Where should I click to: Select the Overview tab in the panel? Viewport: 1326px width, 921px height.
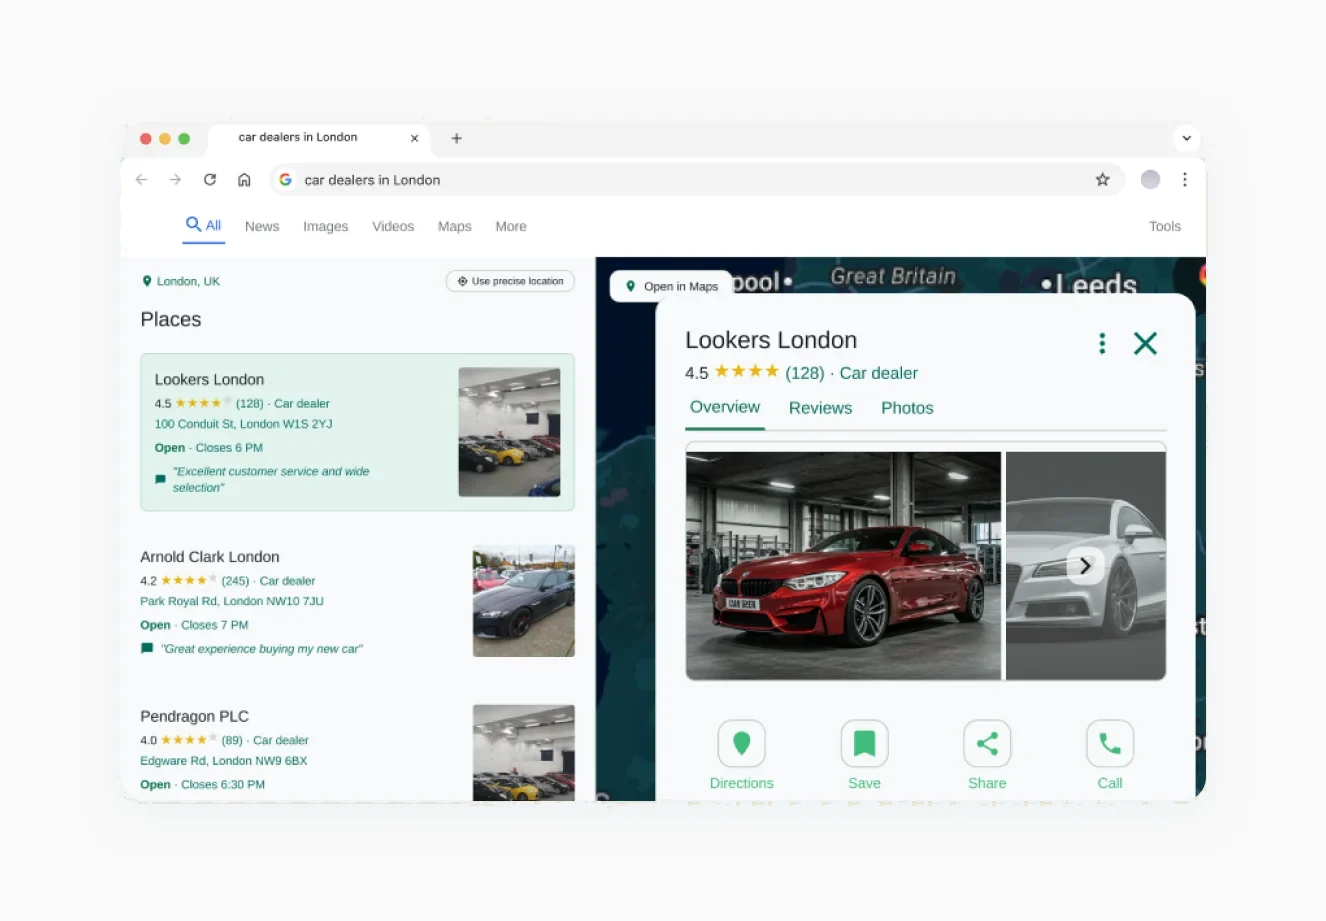pos(725,408)
